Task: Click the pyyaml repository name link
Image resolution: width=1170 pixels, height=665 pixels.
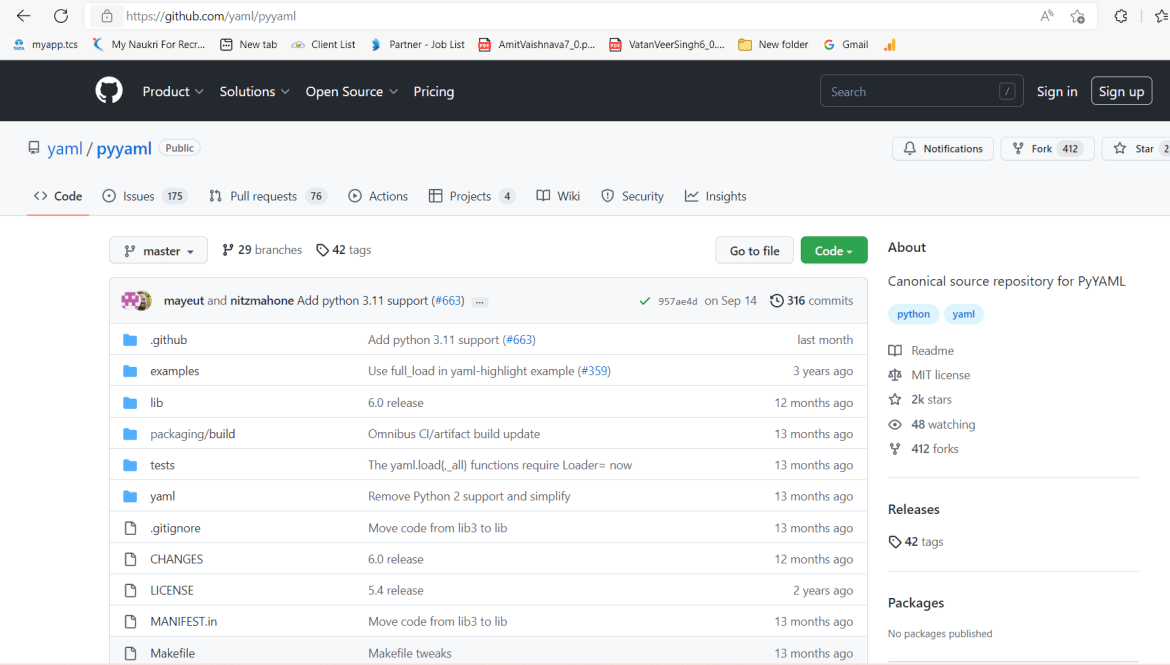Action: pyautogui.click(x=124, y=149)
